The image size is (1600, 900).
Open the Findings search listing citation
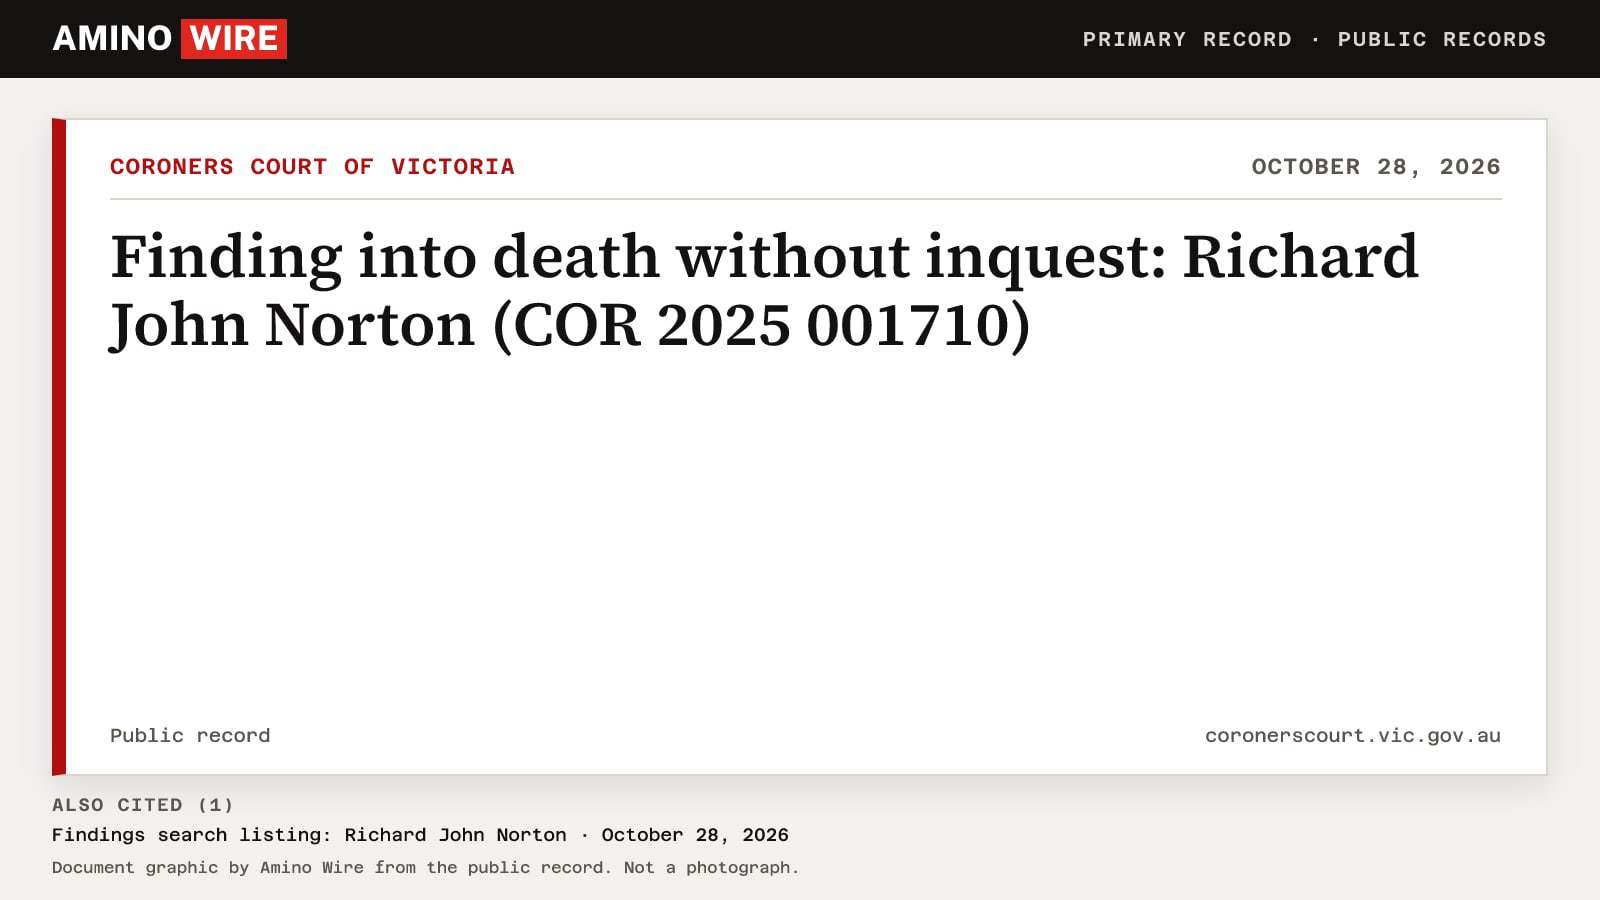[x=420, y=835]
